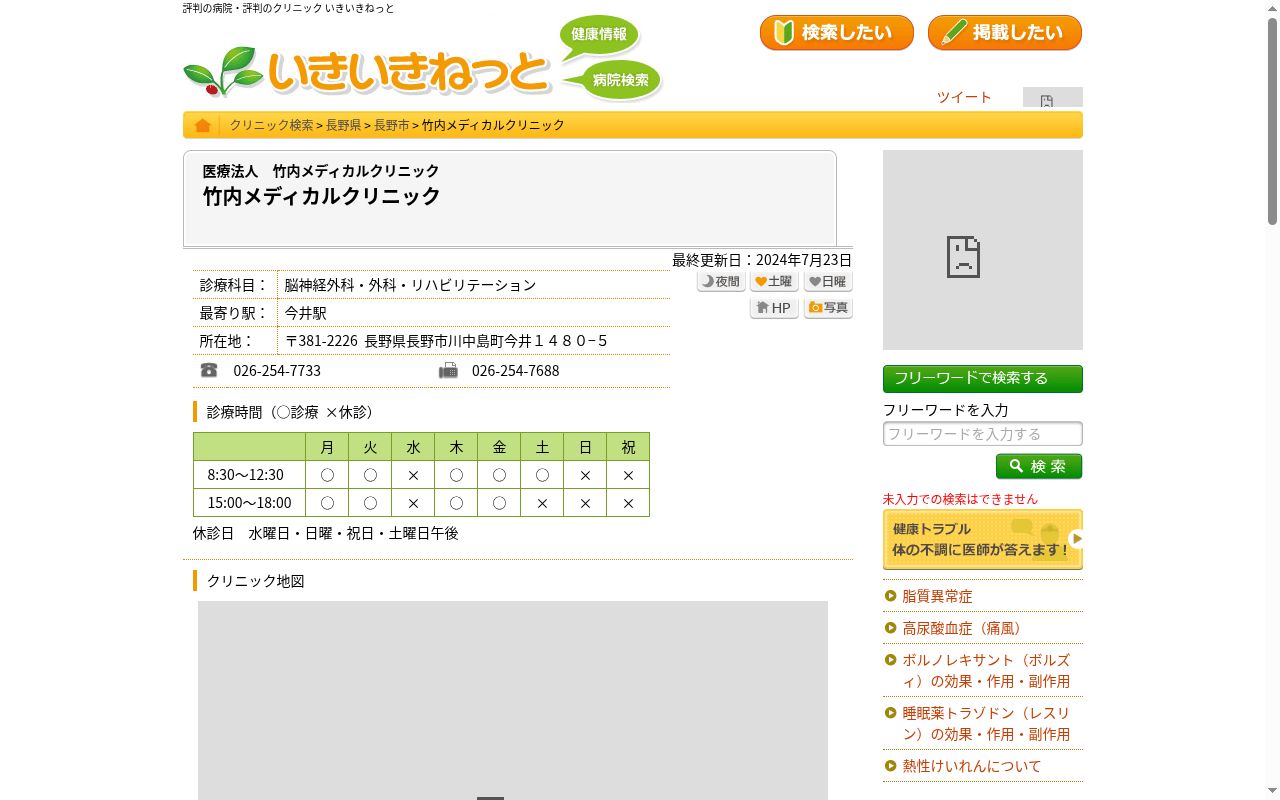Click the 15:00～18:00 time row label

250,503
